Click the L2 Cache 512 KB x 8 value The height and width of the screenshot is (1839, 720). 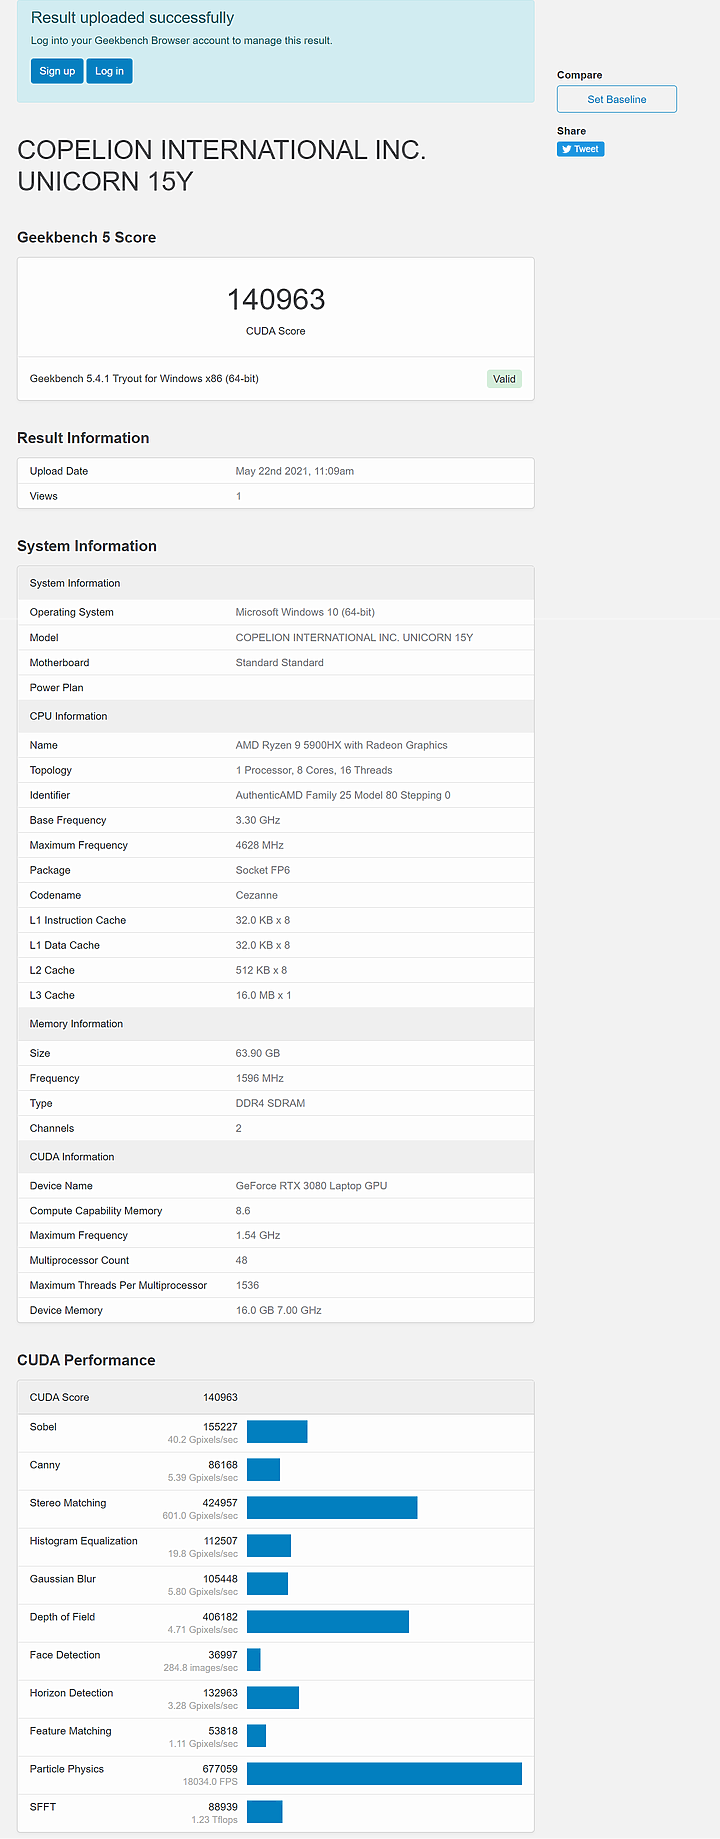click(x=261, y=970)
